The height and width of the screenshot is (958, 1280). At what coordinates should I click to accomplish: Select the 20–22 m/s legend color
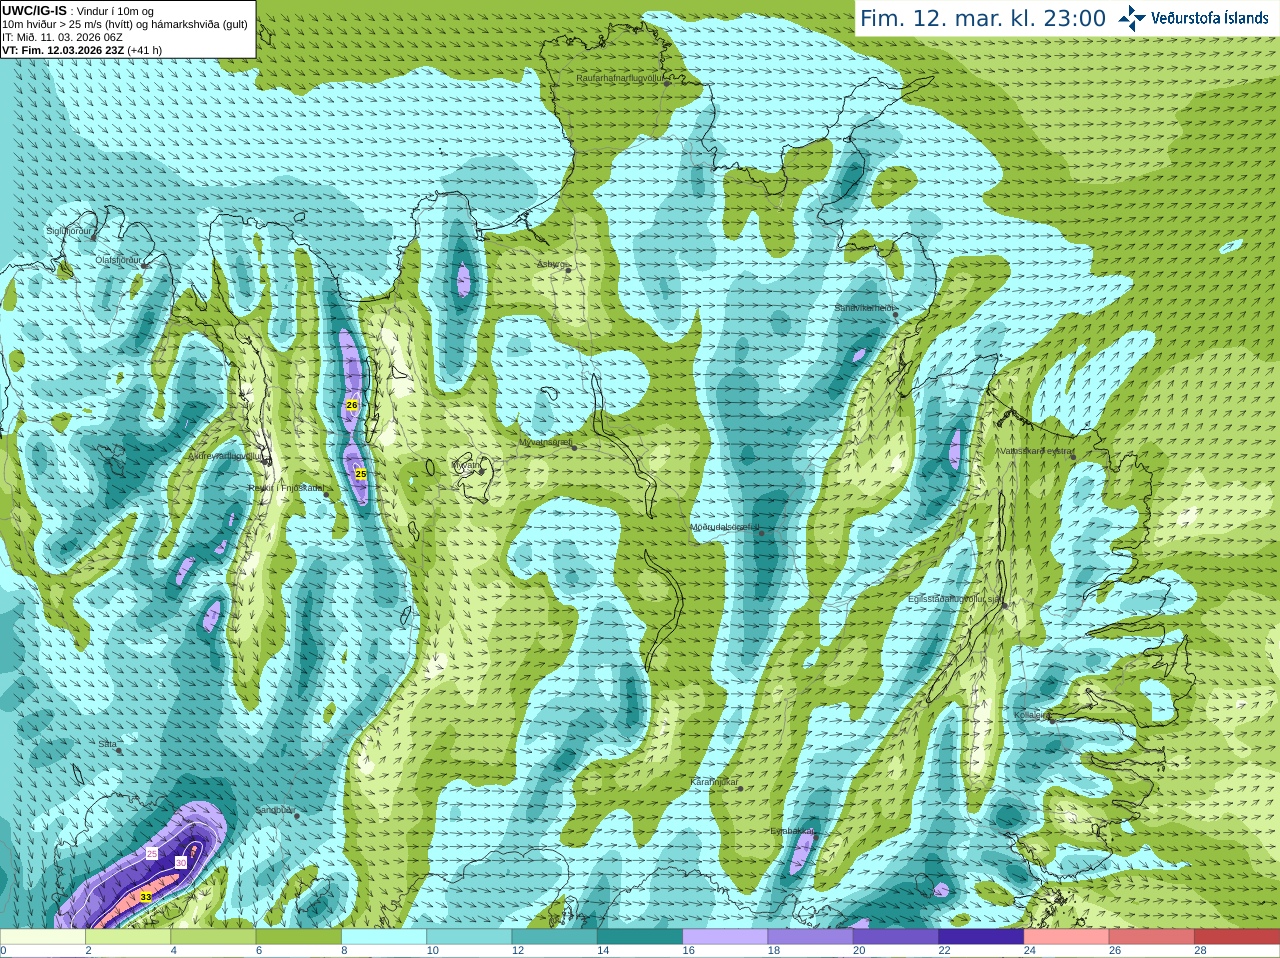point(896,937)
